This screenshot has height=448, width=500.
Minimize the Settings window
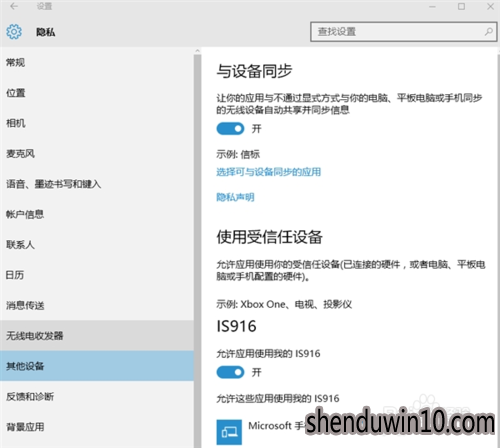(432, 6)
